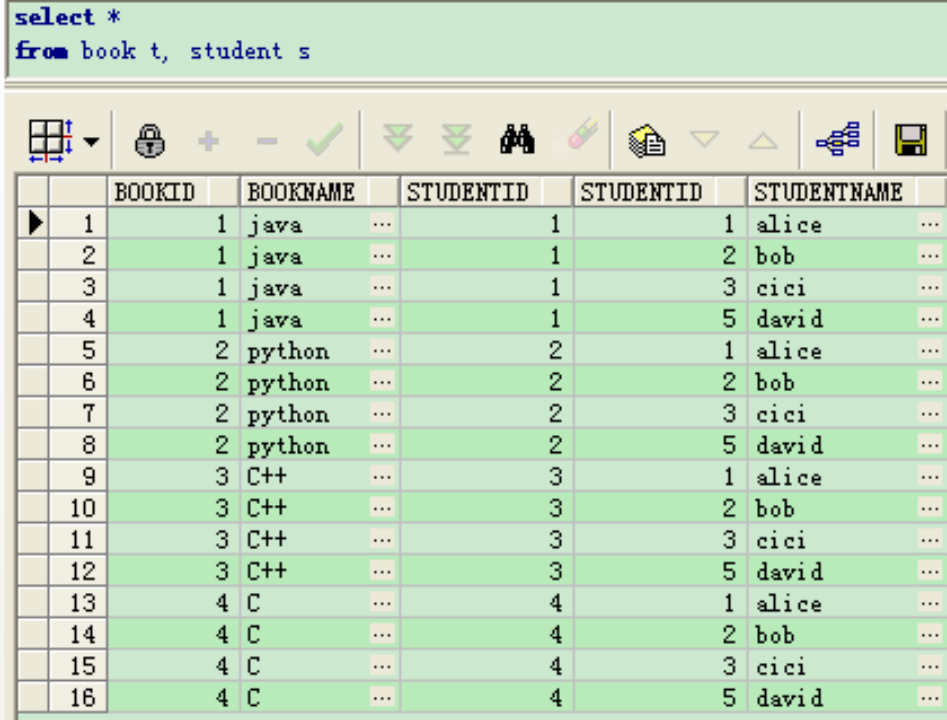Click the insert record plus icon

[x=208, y=141]
